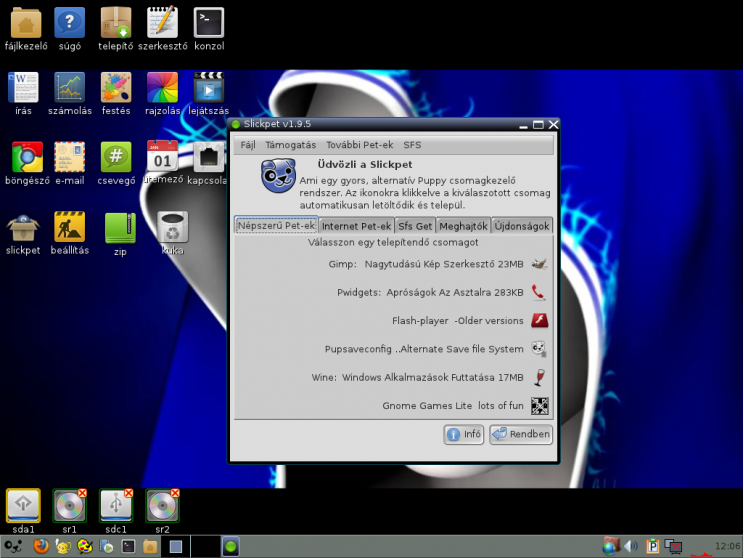Click the Infó button
The height and width of the screenshot is (558, 744).
[x=464, y=434]
